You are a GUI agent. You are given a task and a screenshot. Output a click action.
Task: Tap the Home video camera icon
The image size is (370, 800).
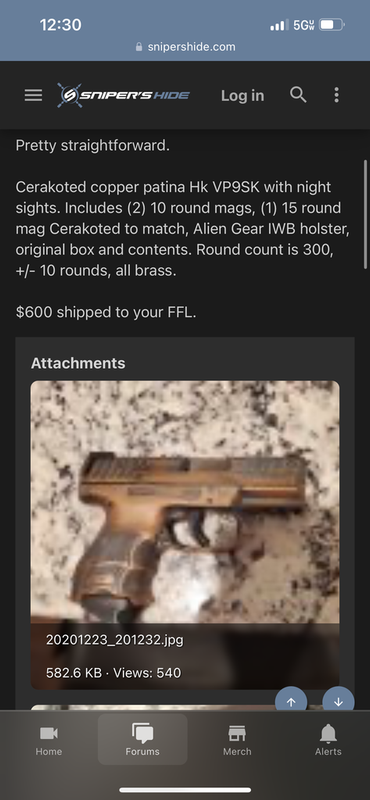tap(48, 733)
